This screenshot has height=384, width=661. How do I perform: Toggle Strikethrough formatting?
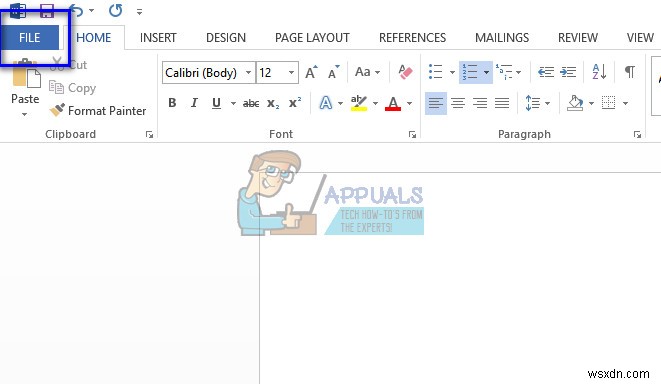251,103
